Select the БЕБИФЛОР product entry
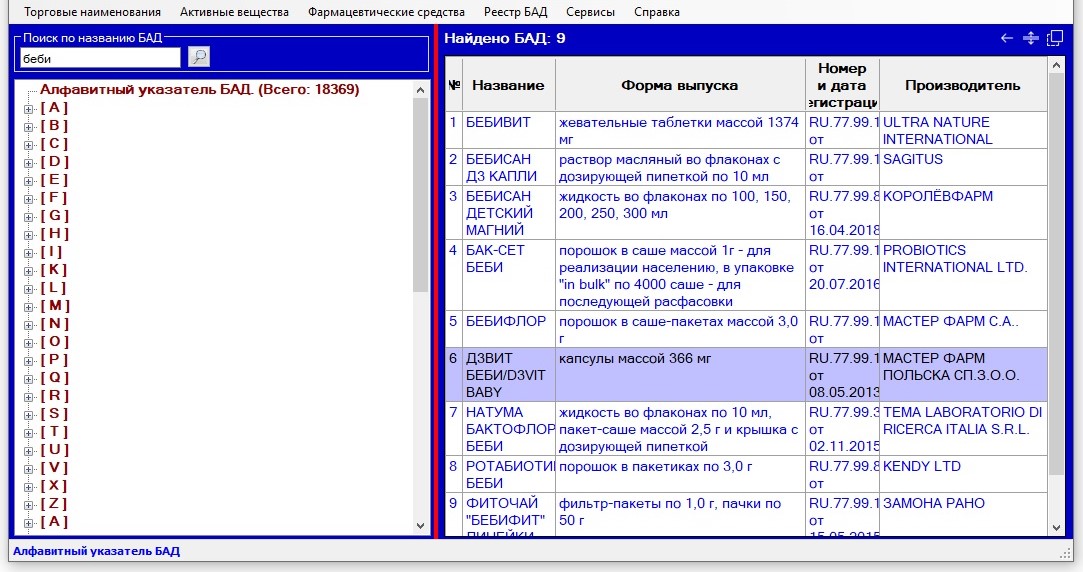The image size is (1083, 572). click(x=506, y=321)
